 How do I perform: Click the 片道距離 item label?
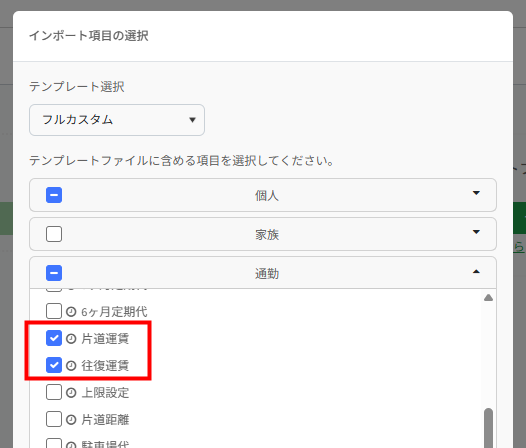coord(105,419)
